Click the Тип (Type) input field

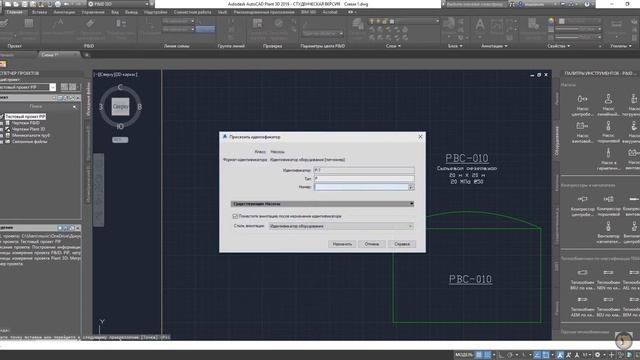(x=364, y=178)
